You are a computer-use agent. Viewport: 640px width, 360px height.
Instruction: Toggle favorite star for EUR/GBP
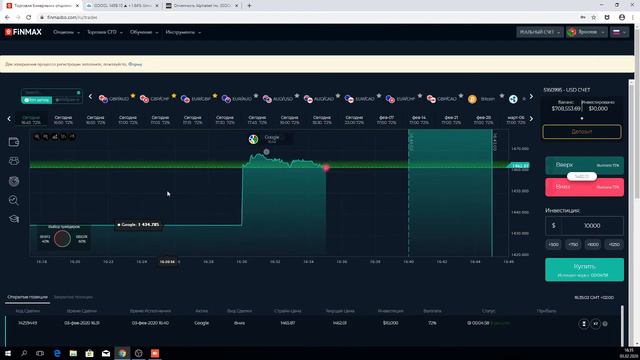(x=215, y=96)
